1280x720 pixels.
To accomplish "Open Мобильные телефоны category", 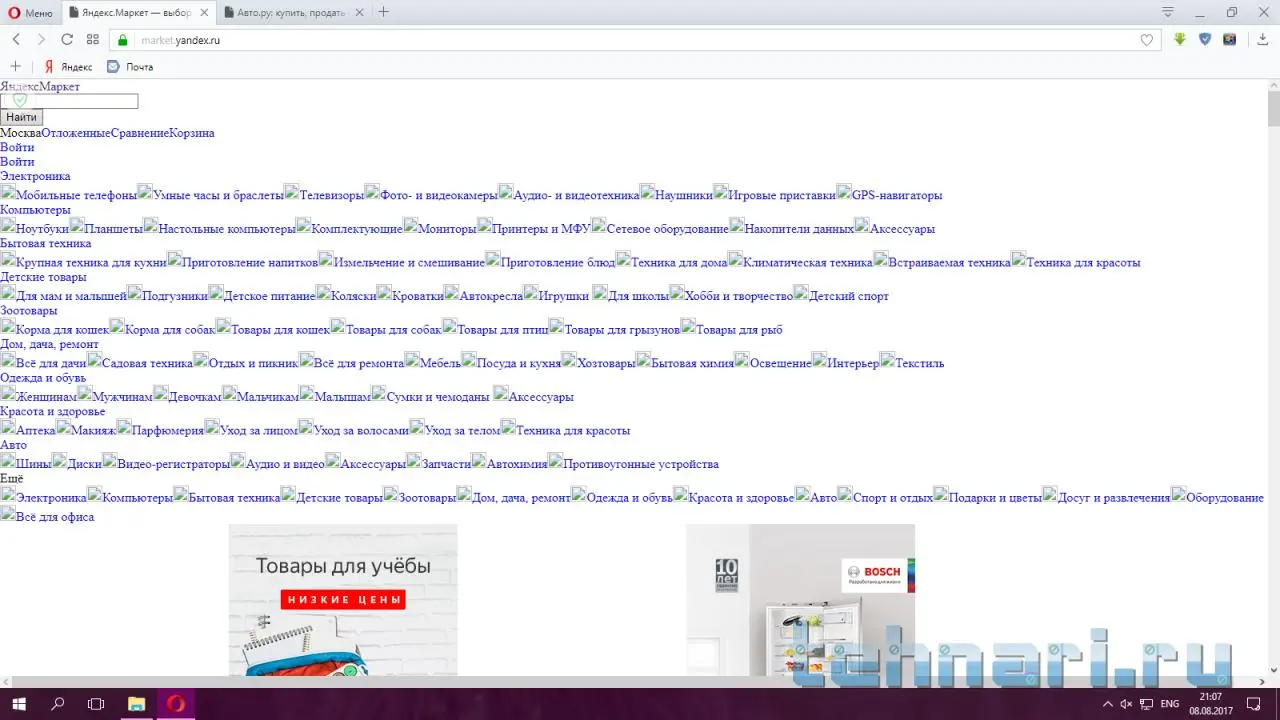I will [76, 195].
